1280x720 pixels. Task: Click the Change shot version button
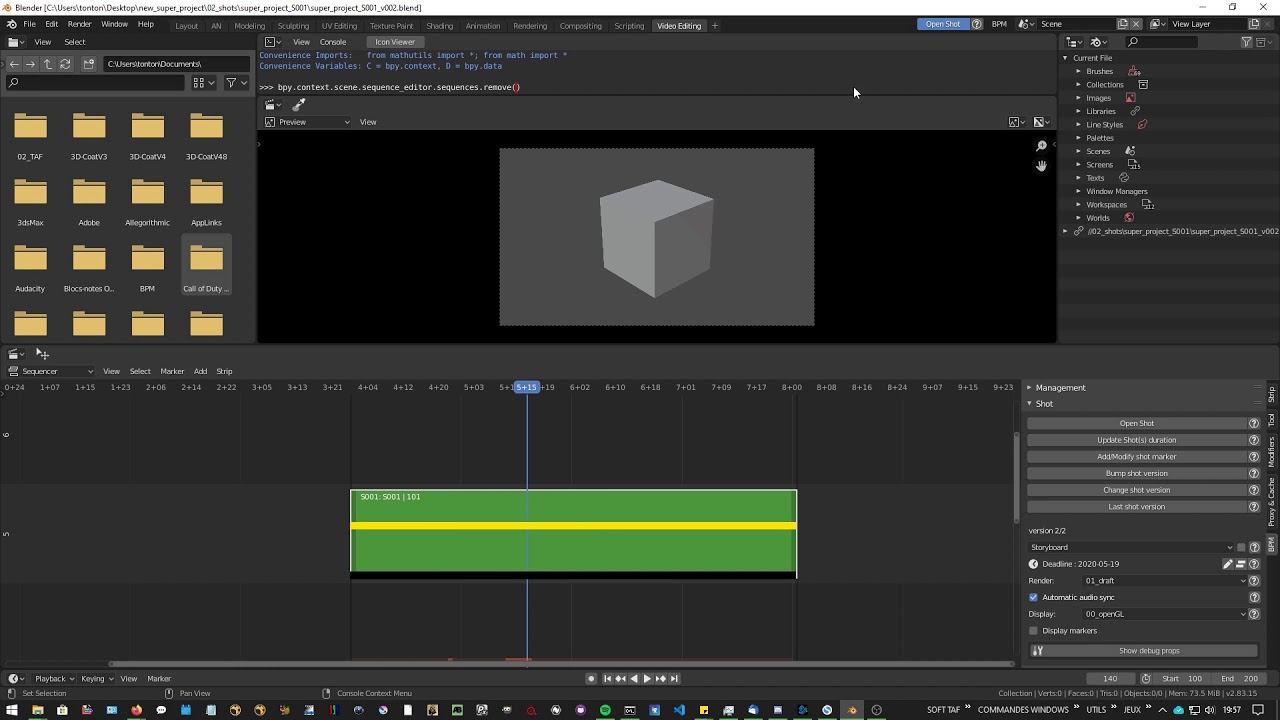pyautogui.click(x=1136, y=490)
